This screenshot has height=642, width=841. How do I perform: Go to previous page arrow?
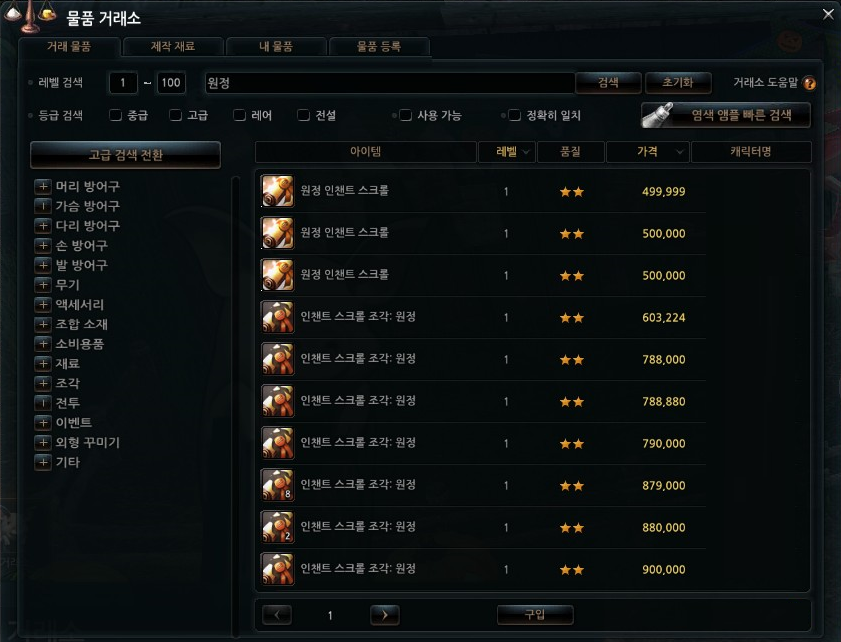coord(277,615)
